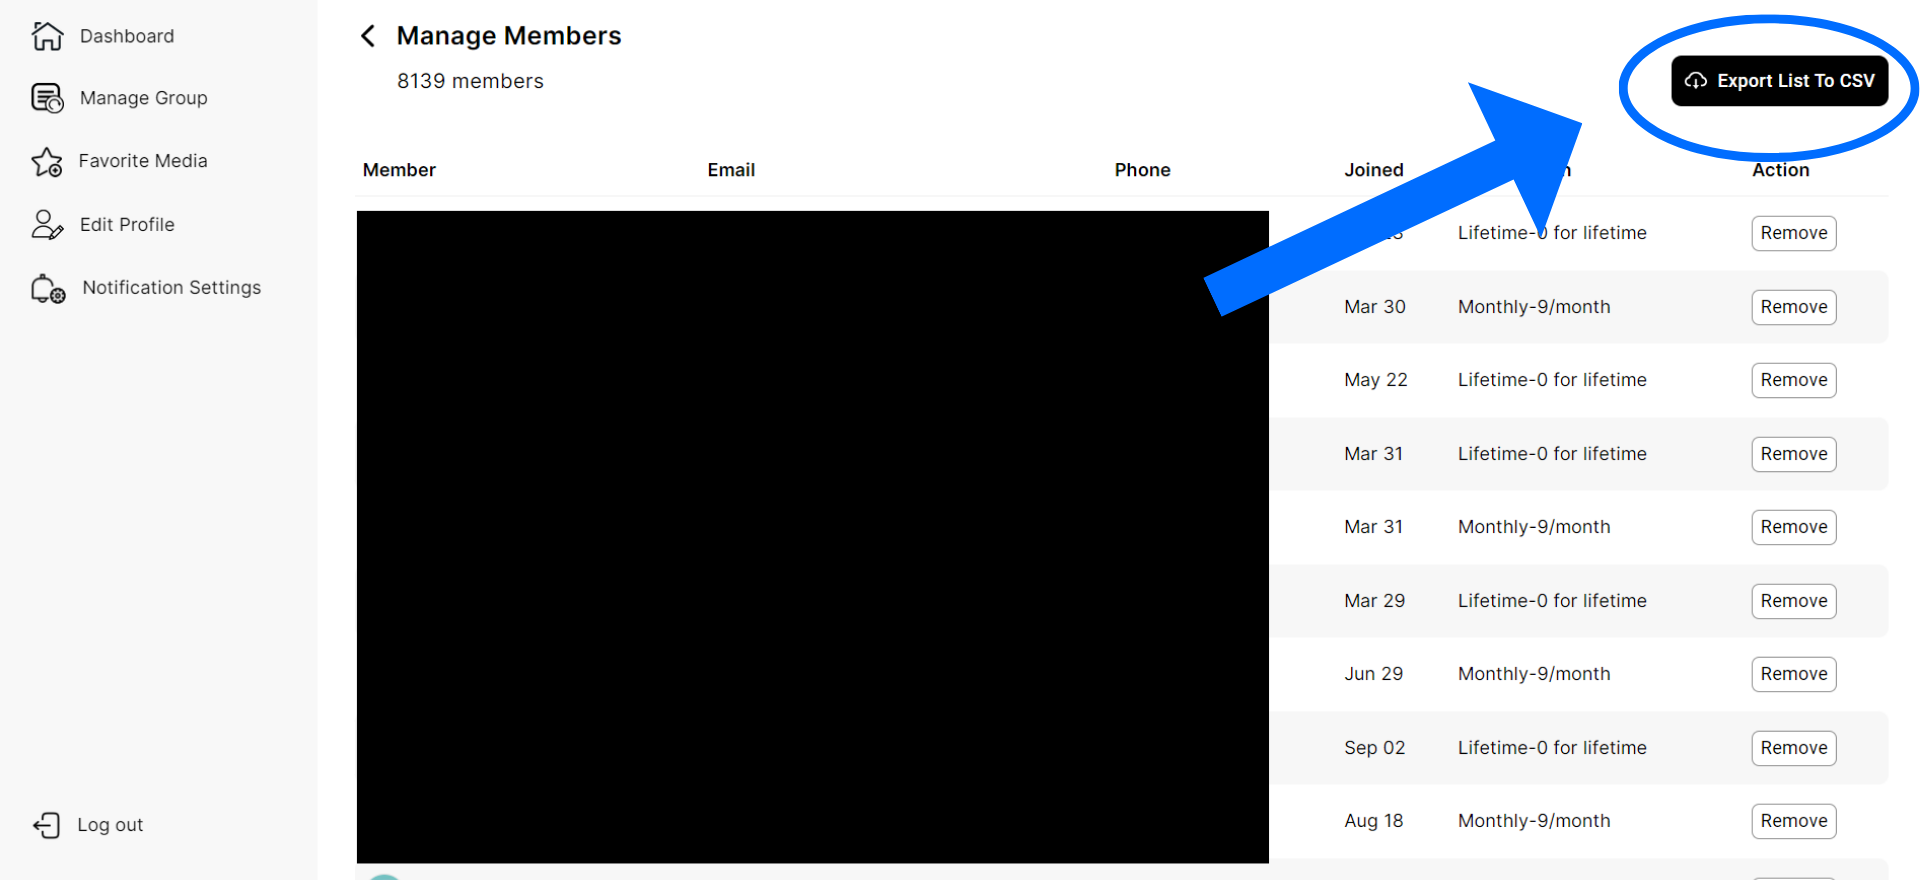Click the Favorite Media star icon
Viewport: 1920px width, 880px height.
click(x=47, y=162)
